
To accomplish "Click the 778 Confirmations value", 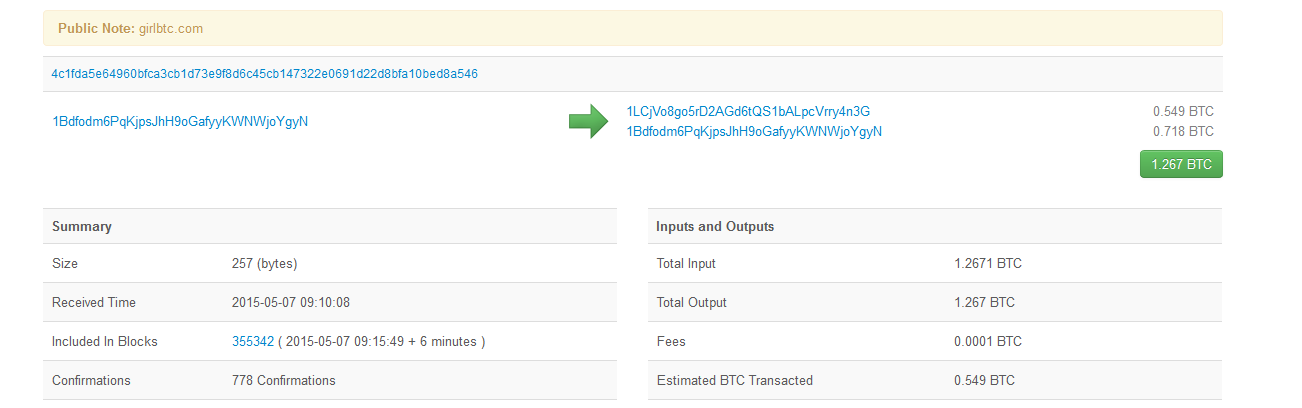I will tap(284, 380).
